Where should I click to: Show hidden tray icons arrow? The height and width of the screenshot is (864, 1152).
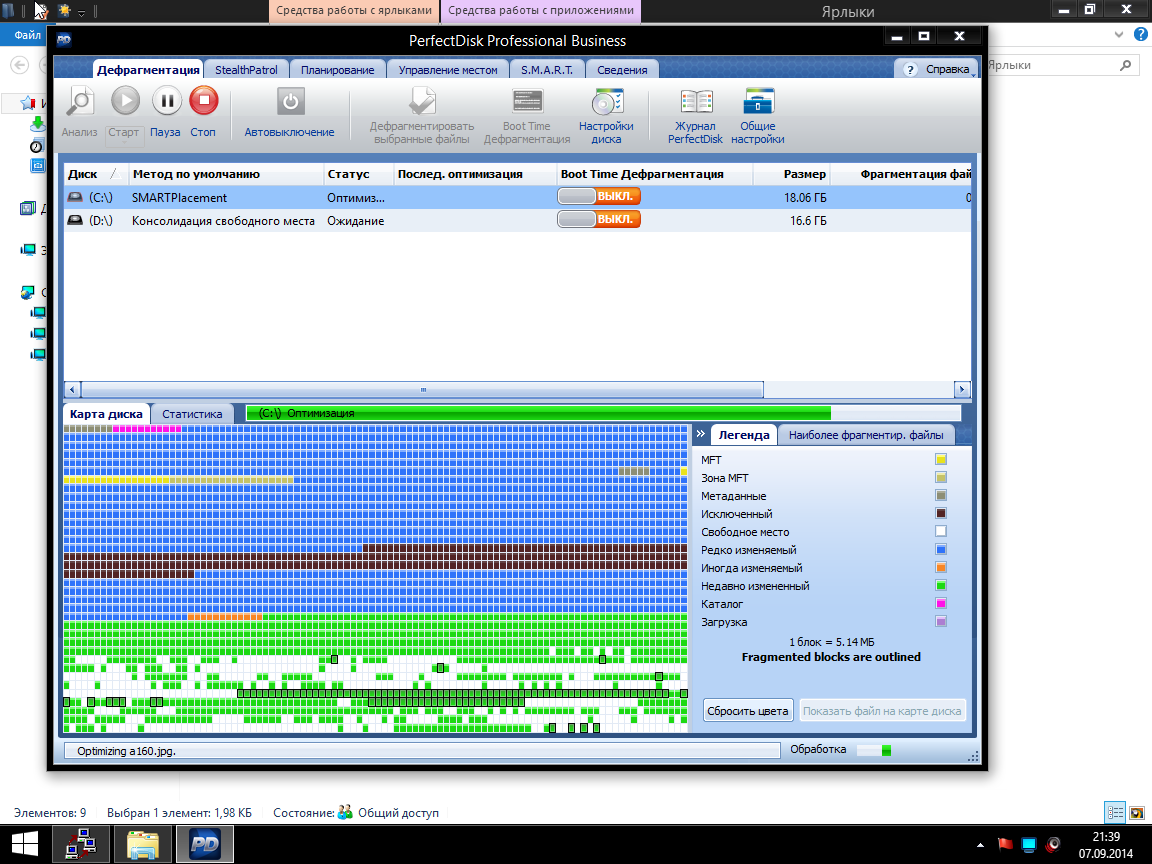click(980, 845)
